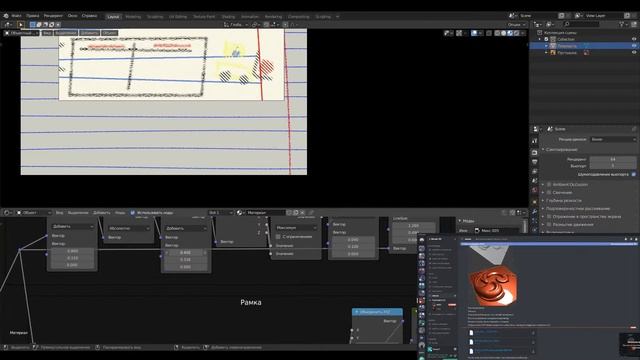
Task: Open Object properties tab
Action: (535, 202)
